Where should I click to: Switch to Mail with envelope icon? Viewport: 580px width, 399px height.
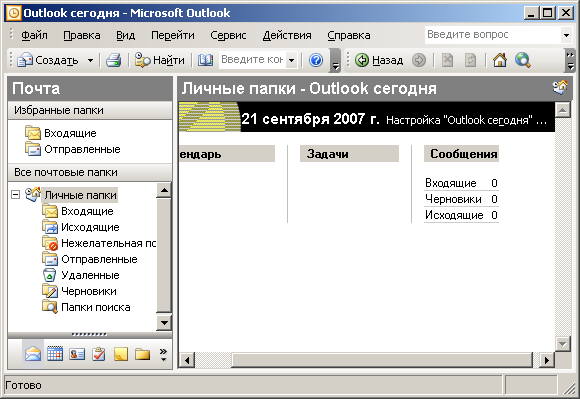(33, 354)
